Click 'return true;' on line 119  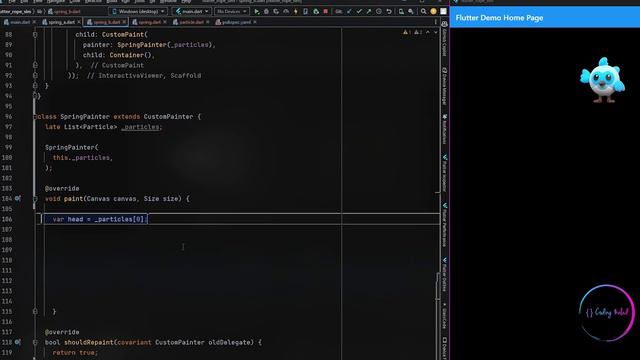point(75,353)
